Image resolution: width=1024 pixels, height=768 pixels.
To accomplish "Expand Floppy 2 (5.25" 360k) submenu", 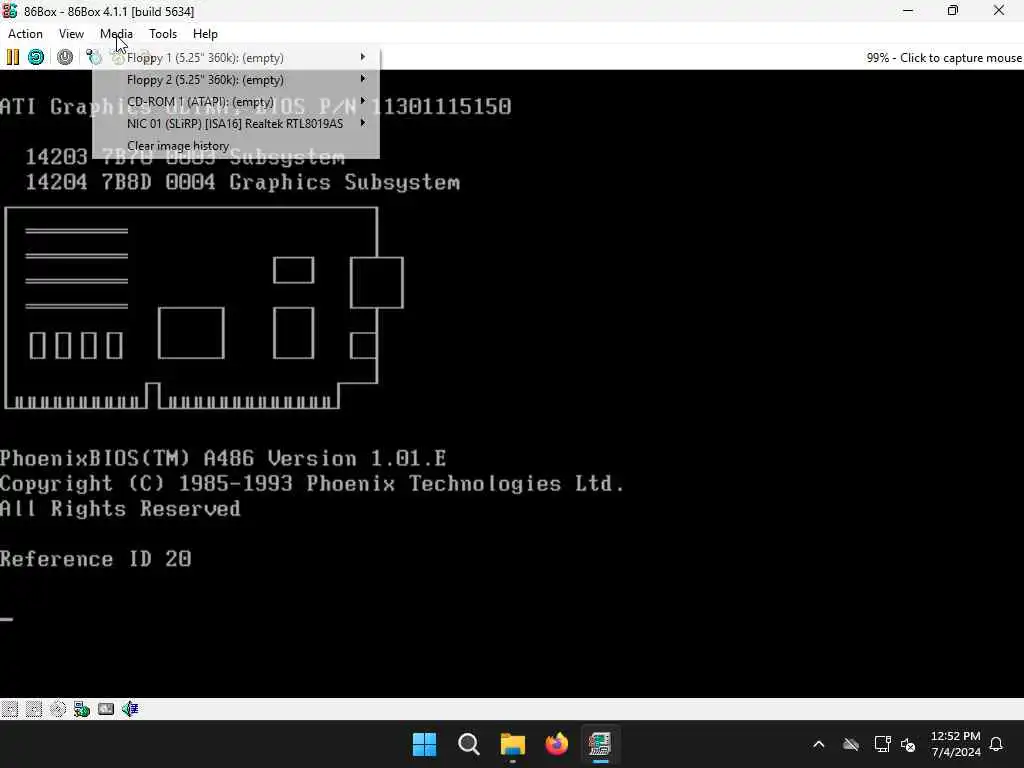I will (236, 80).
